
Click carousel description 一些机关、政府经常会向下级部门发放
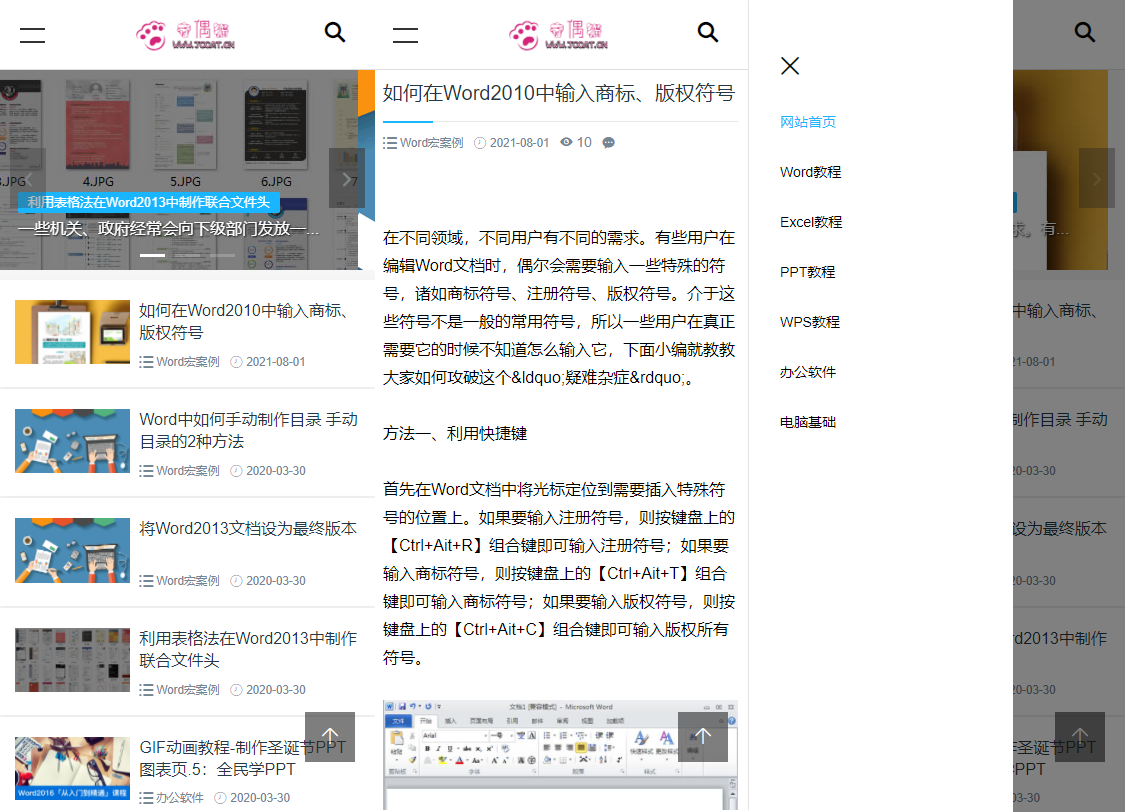pyautogui.click(x=169, y=229)
